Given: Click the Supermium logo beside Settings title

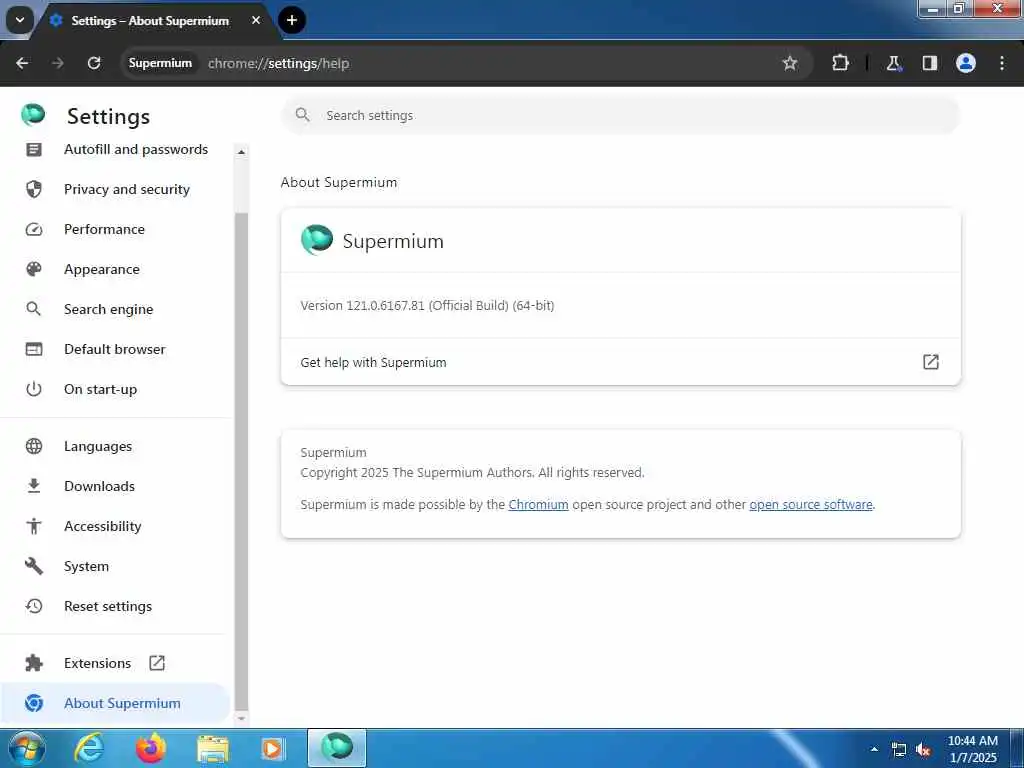Looking at the screenshot, I should (33, 114).
